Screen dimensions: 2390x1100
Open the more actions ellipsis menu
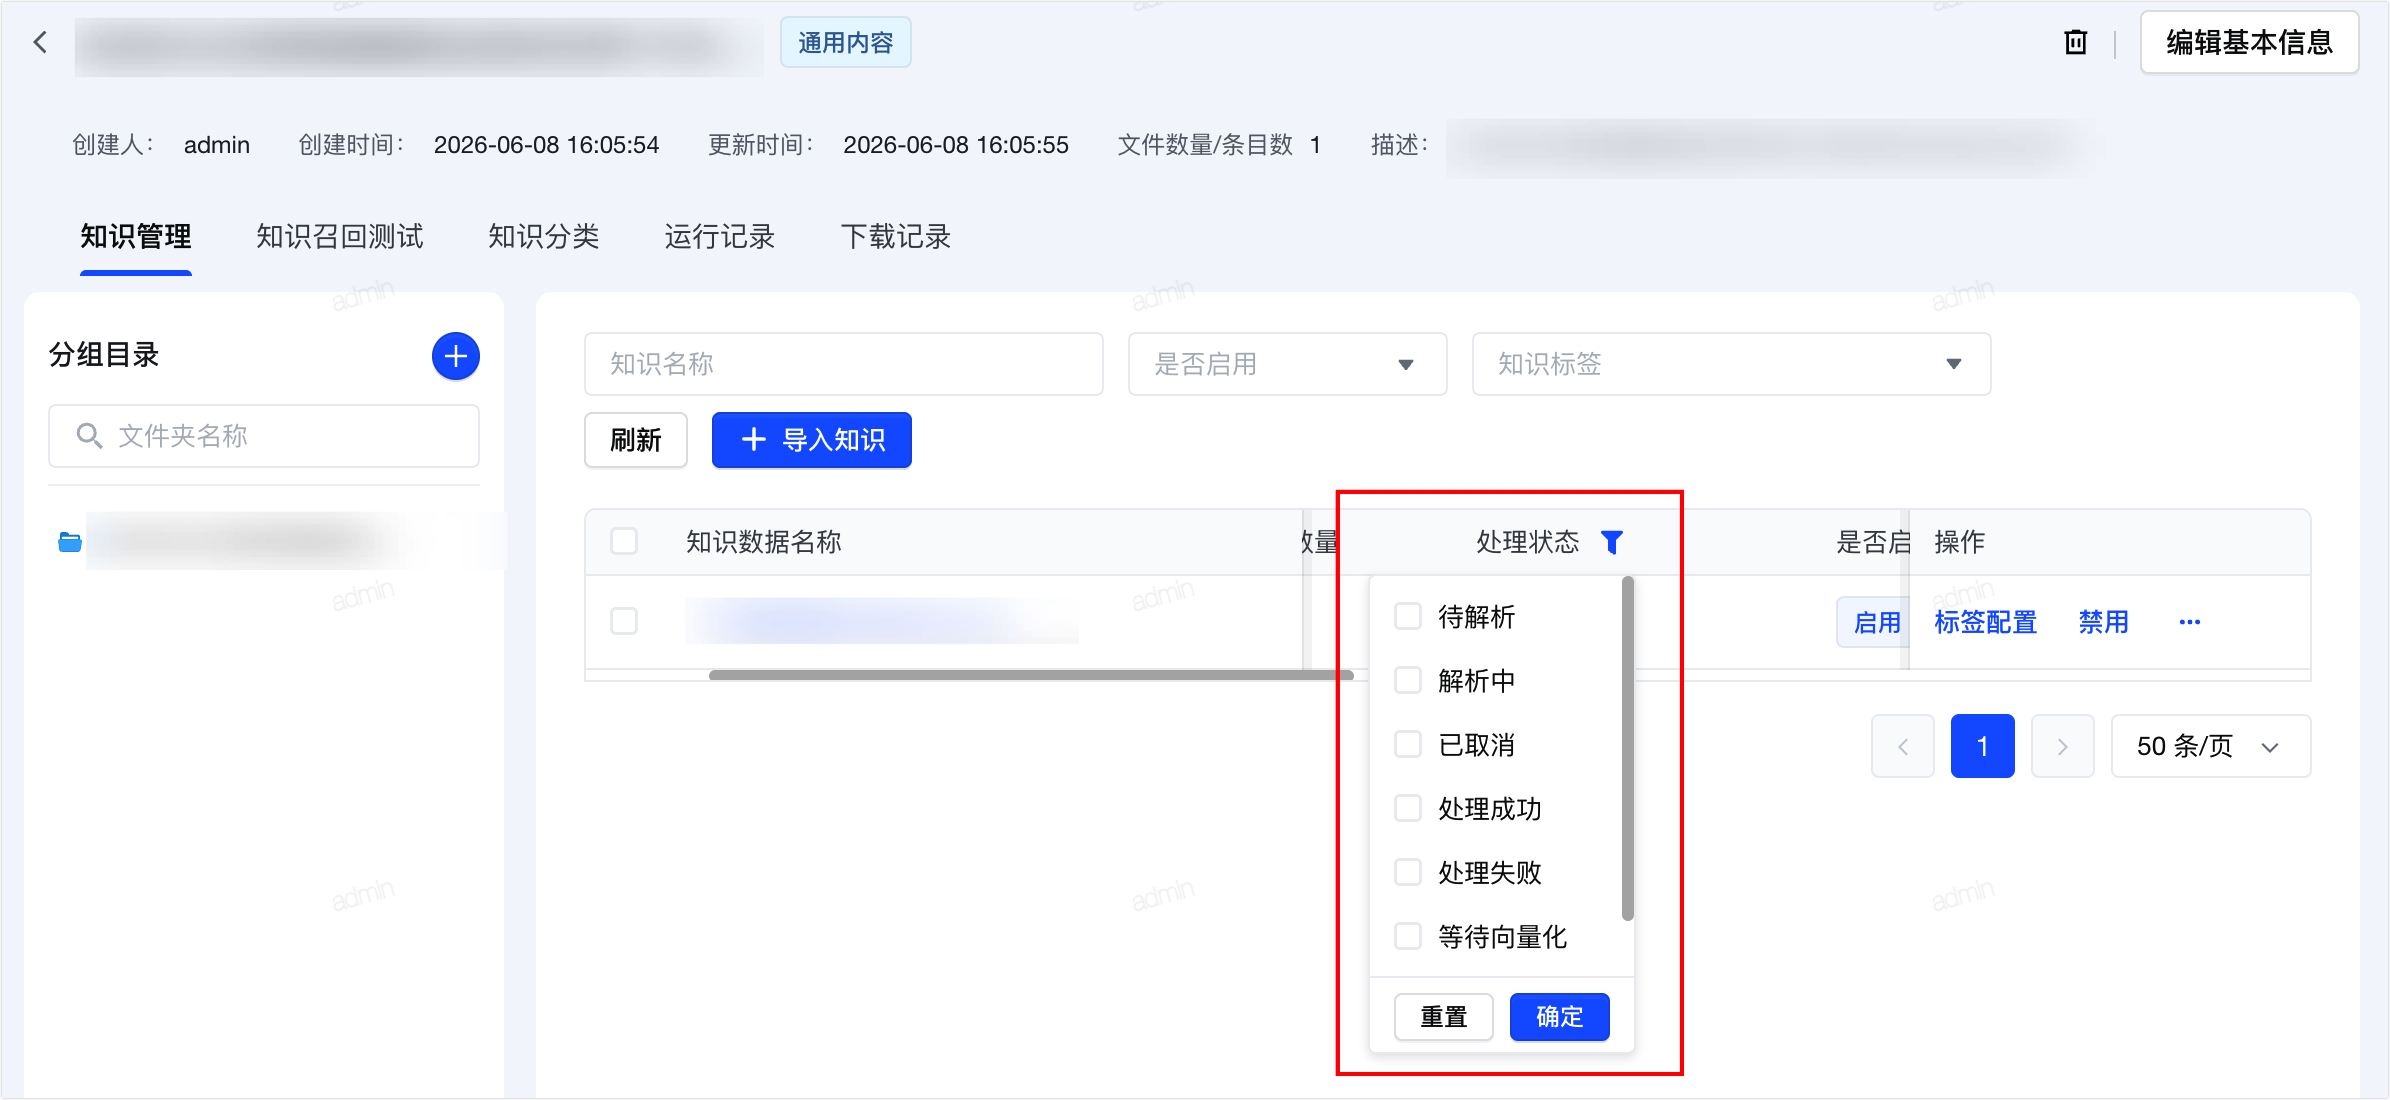pos(2190,622)
